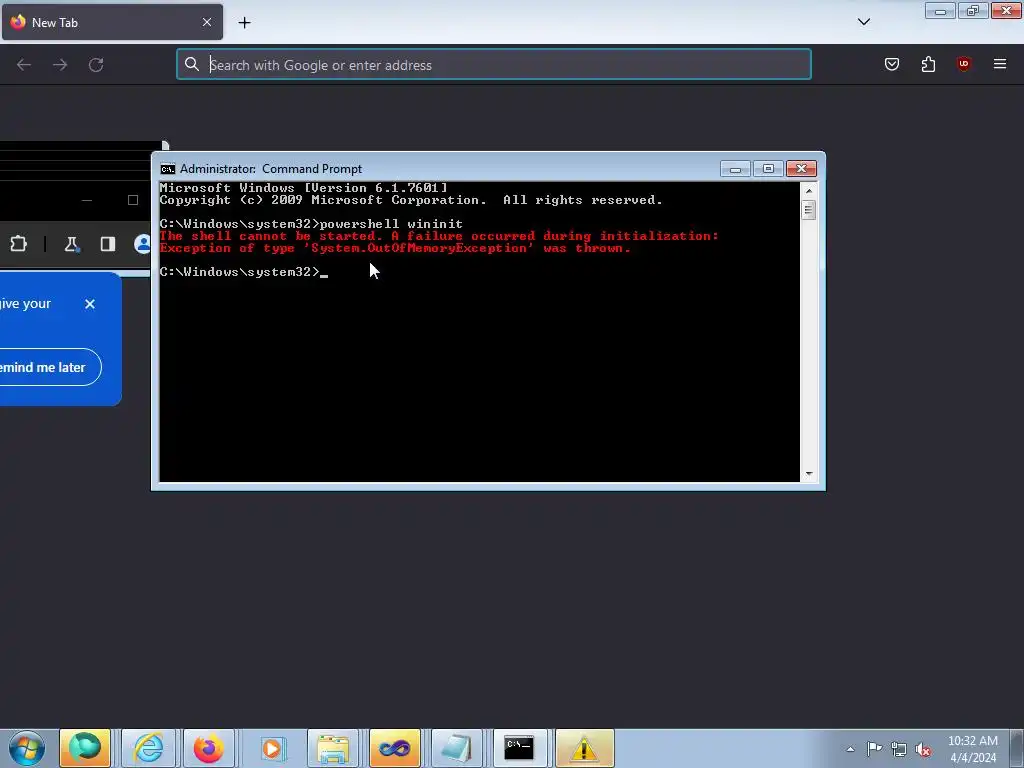Show hidden tray icons arrow
Screen dimensions: 1024x768
point(850,749)
